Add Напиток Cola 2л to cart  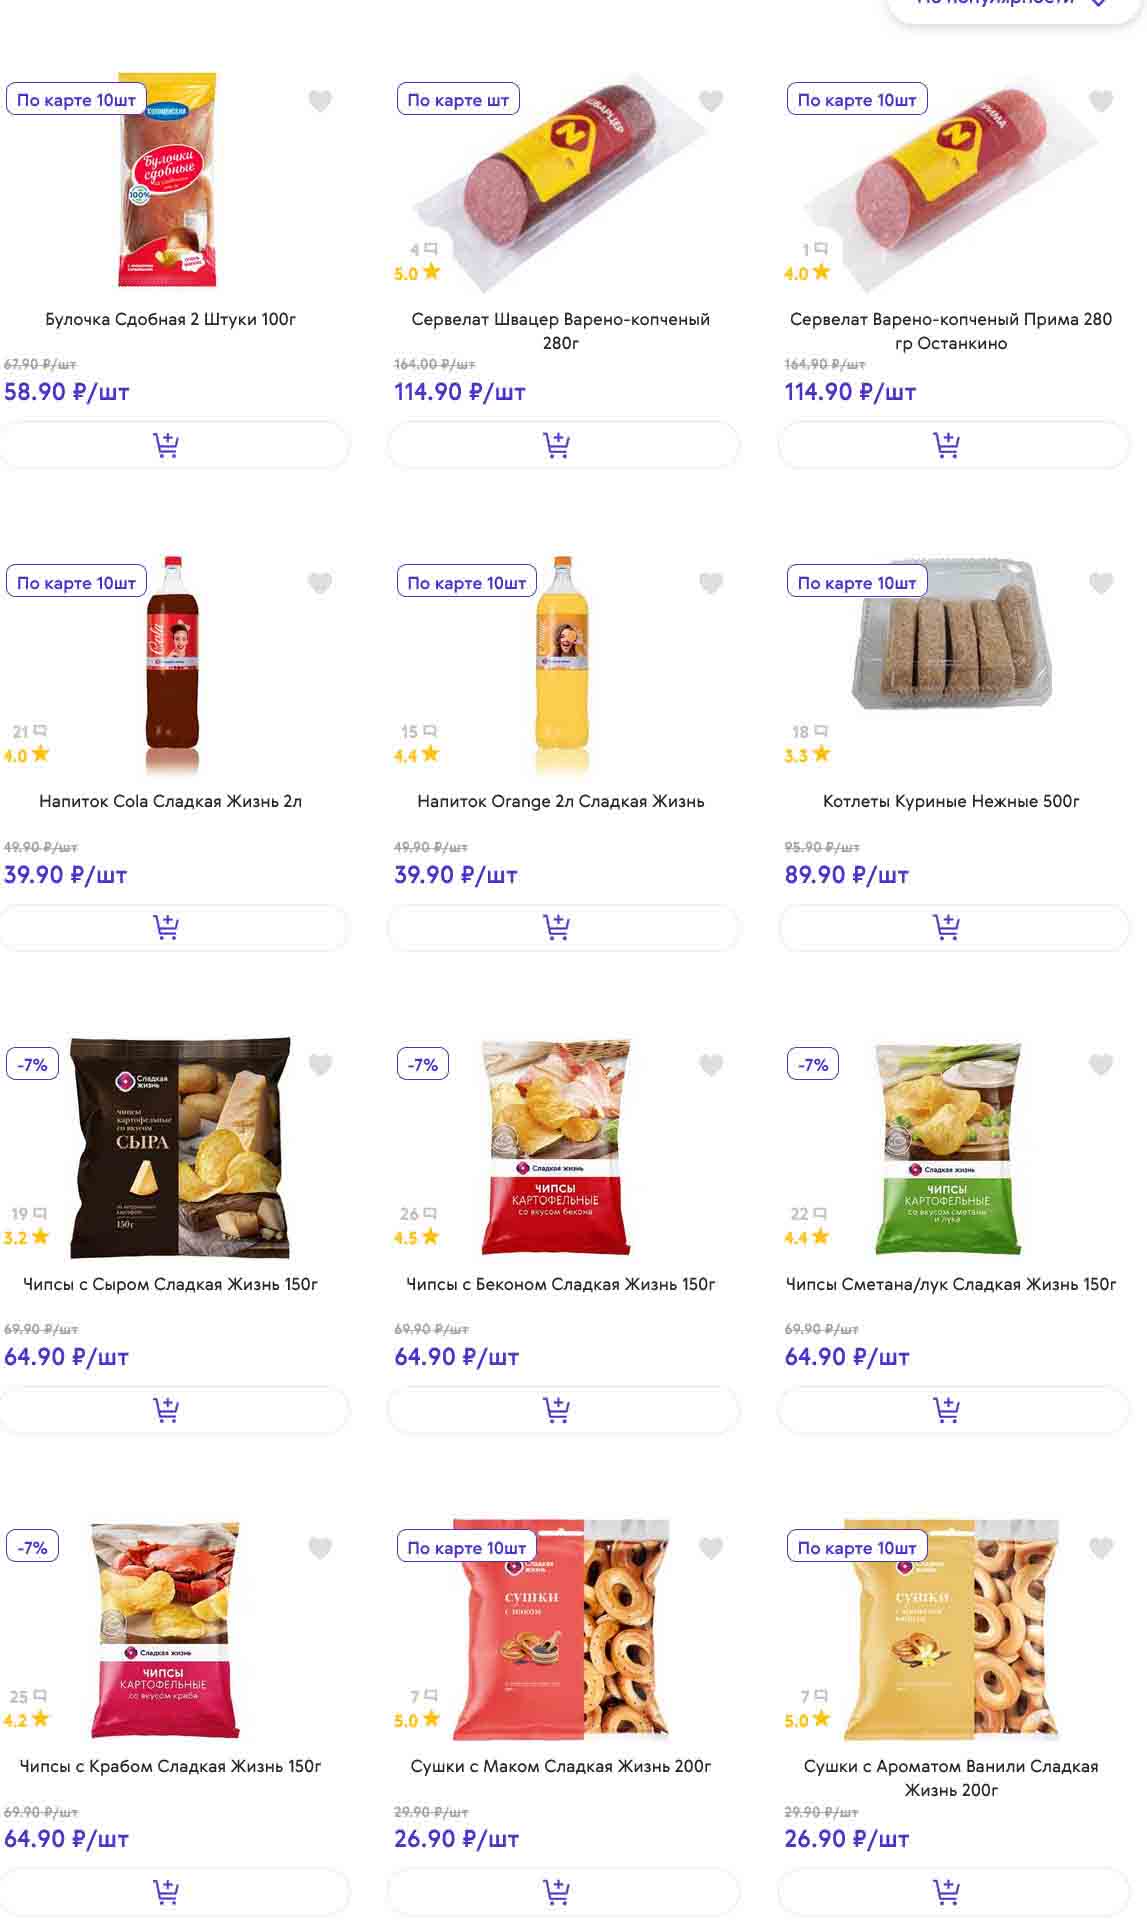pyautogui.click(x=166, y=927)
